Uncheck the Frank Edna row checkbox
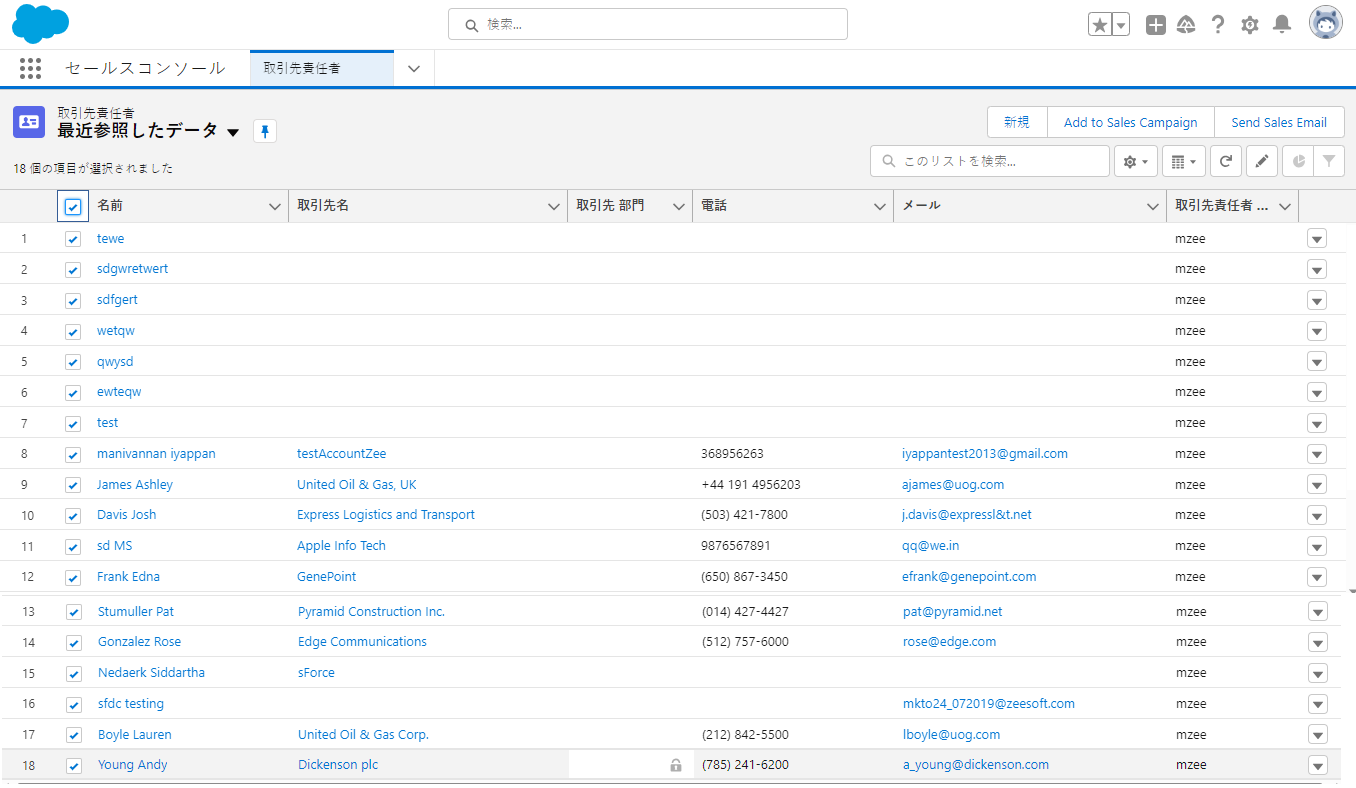The height and width of the screenshot is (788, 1356). pos(73,577)
